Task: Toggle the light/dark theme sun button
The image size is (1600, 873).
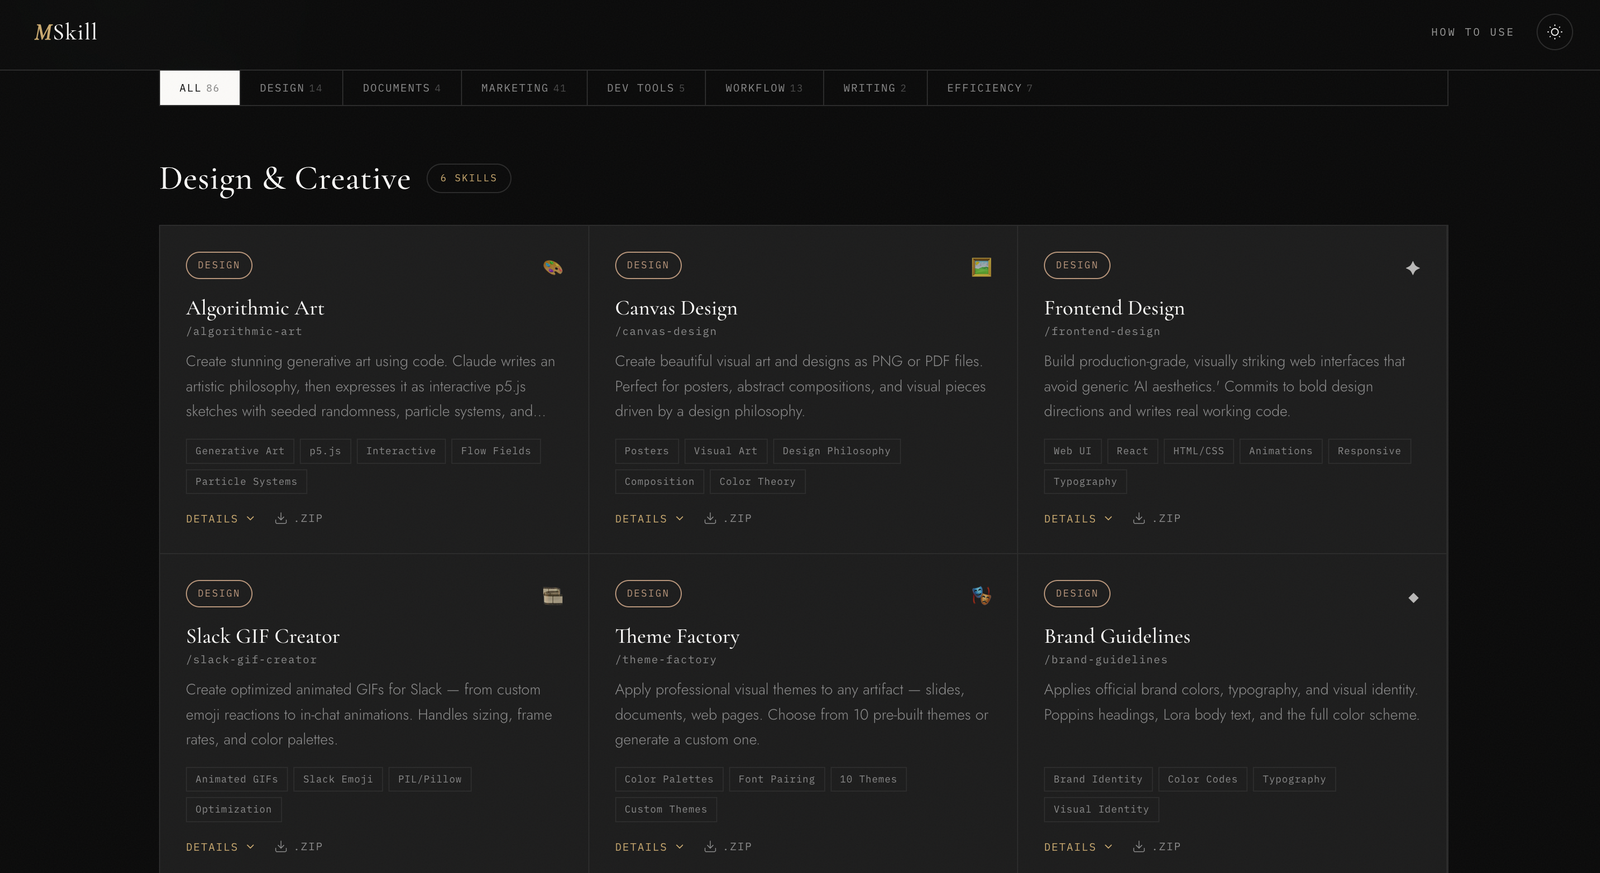Action: (x=1554, y=32)
